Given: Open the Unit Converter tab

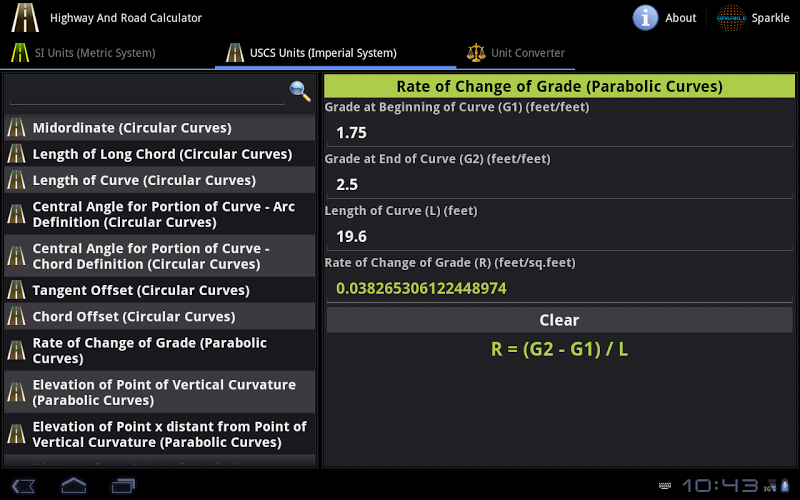Looking at the screenshot, I should tap(515, 53).
